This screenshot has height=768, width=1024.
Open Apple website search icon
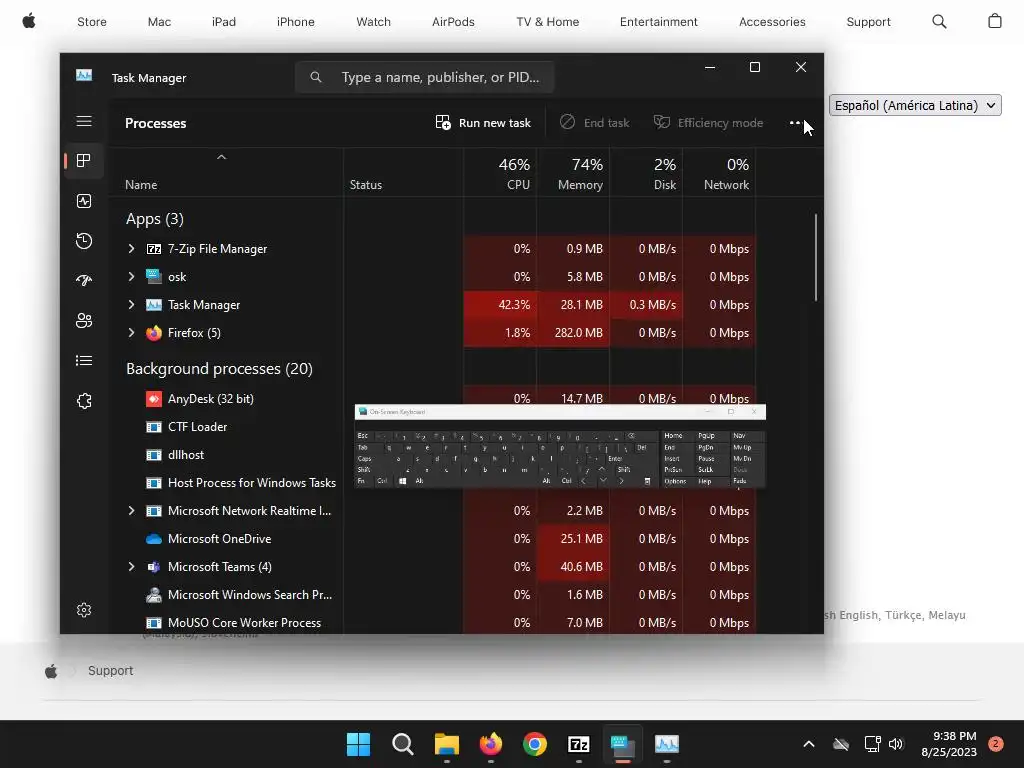(939, 22)
